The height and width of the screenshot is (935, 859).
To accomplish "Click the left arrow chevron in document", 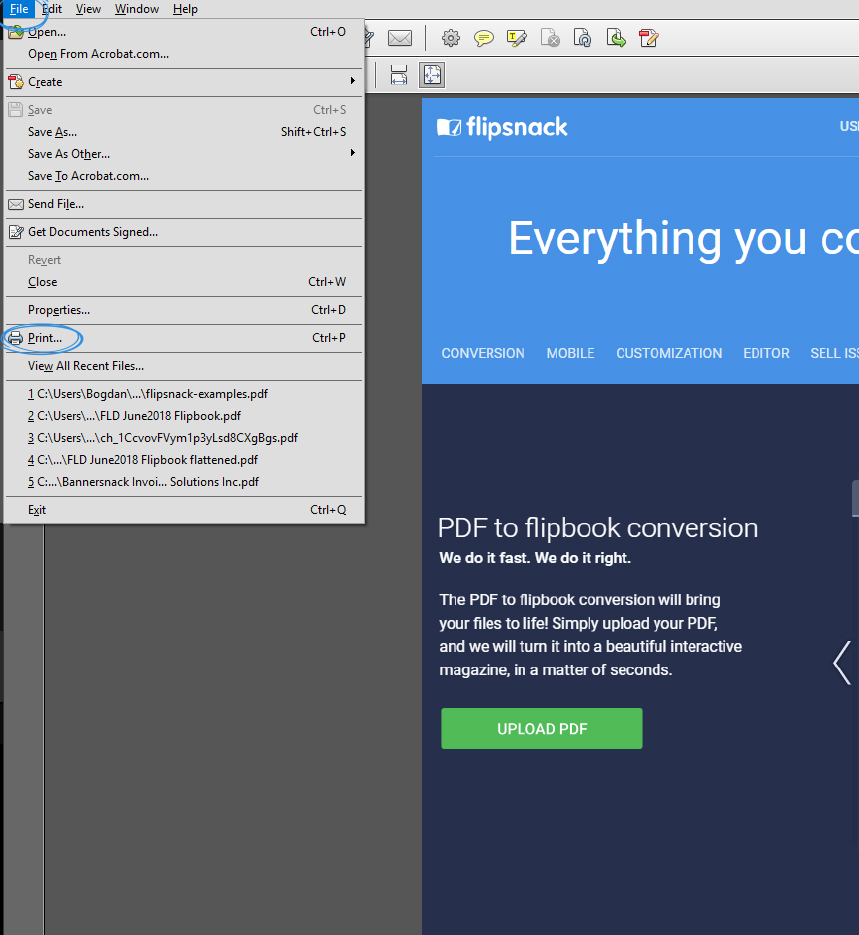I will [842, 662].
